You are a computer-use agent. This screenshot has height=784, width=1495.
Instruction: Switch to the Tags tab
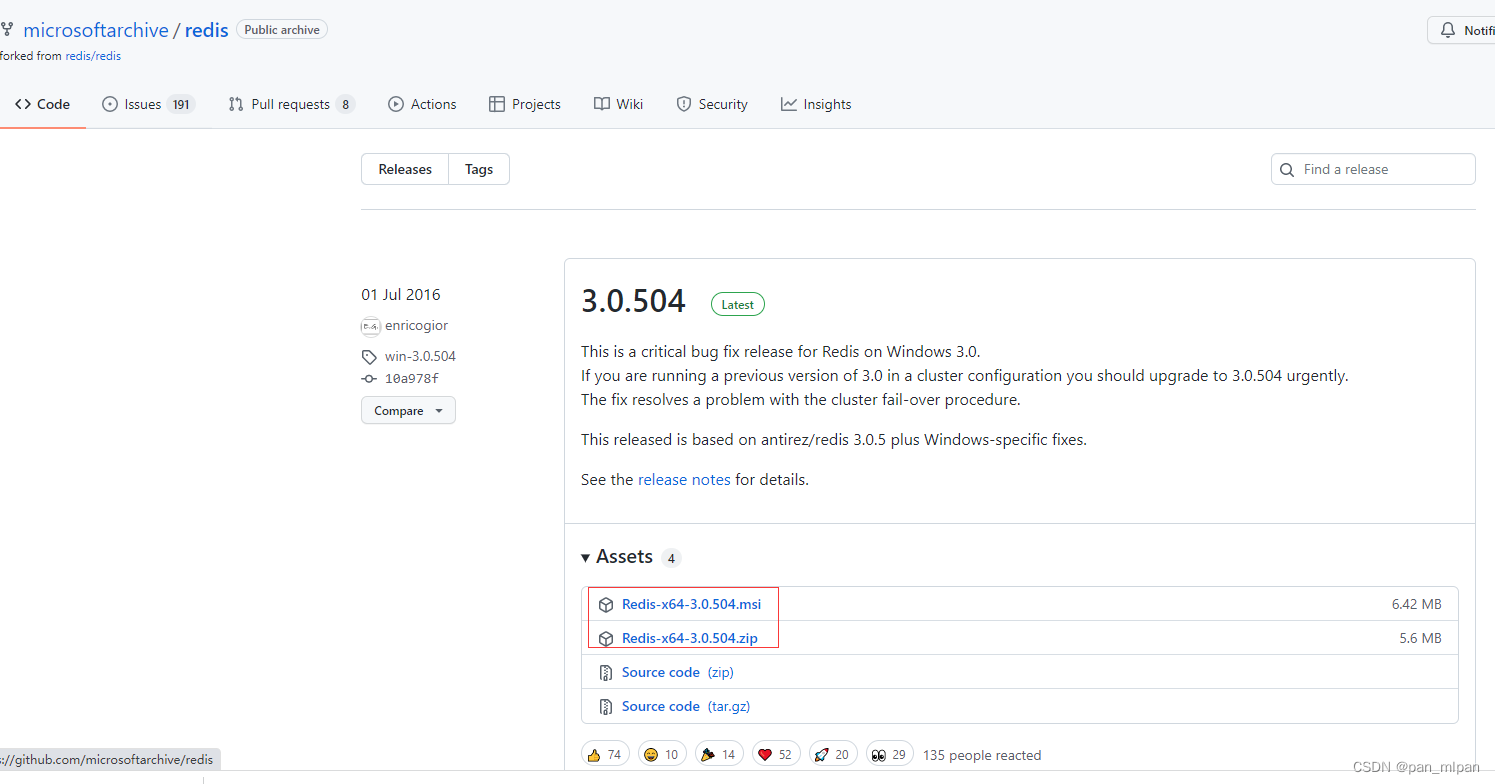479,170
